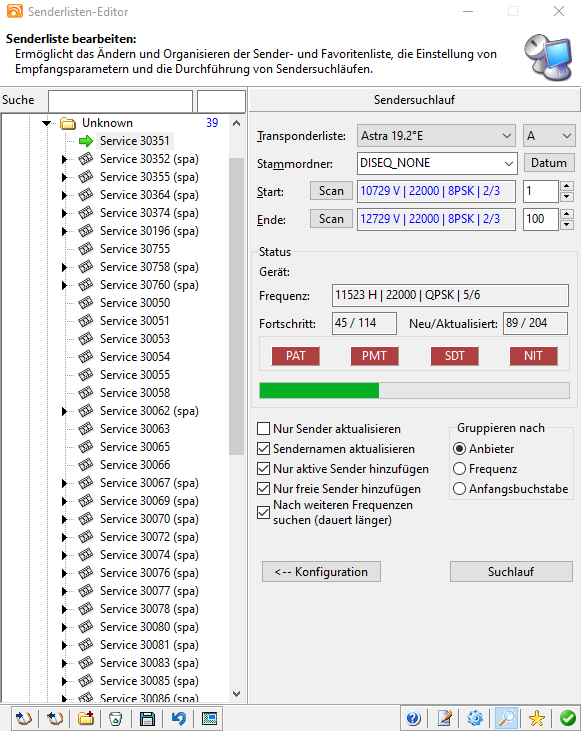This screenshot has height=731, width=581.
Task: Click the Suche text input field
Action: click(x=120, y=101)
